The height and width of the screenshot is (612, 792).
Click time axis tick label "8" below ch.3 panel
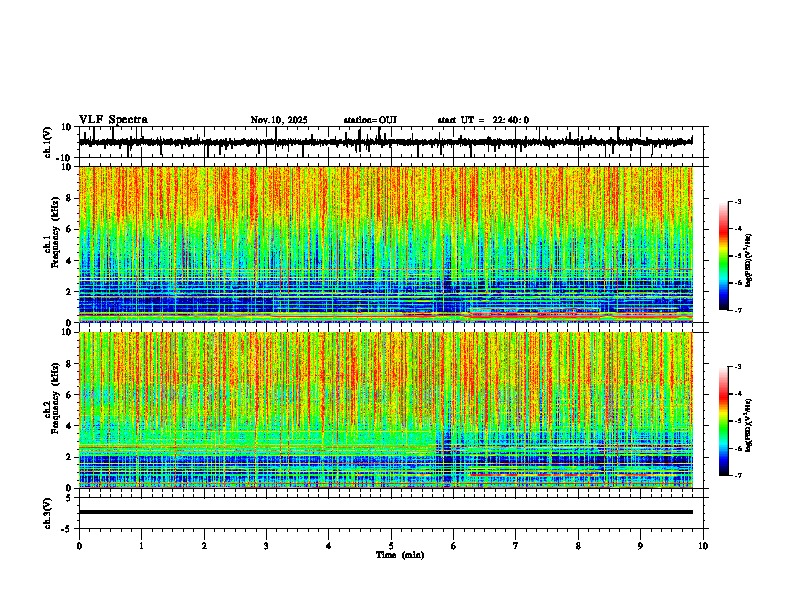pos(578,546)
